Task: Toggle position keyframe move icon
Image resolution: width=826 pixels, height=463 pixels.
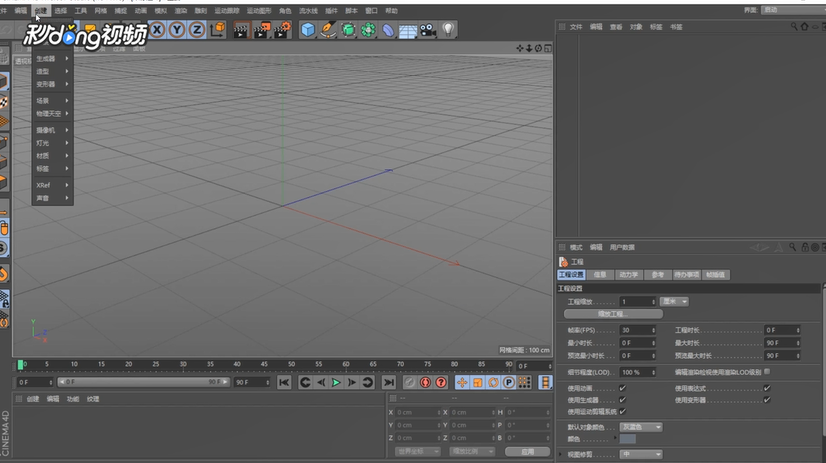Action: point(462,382)
